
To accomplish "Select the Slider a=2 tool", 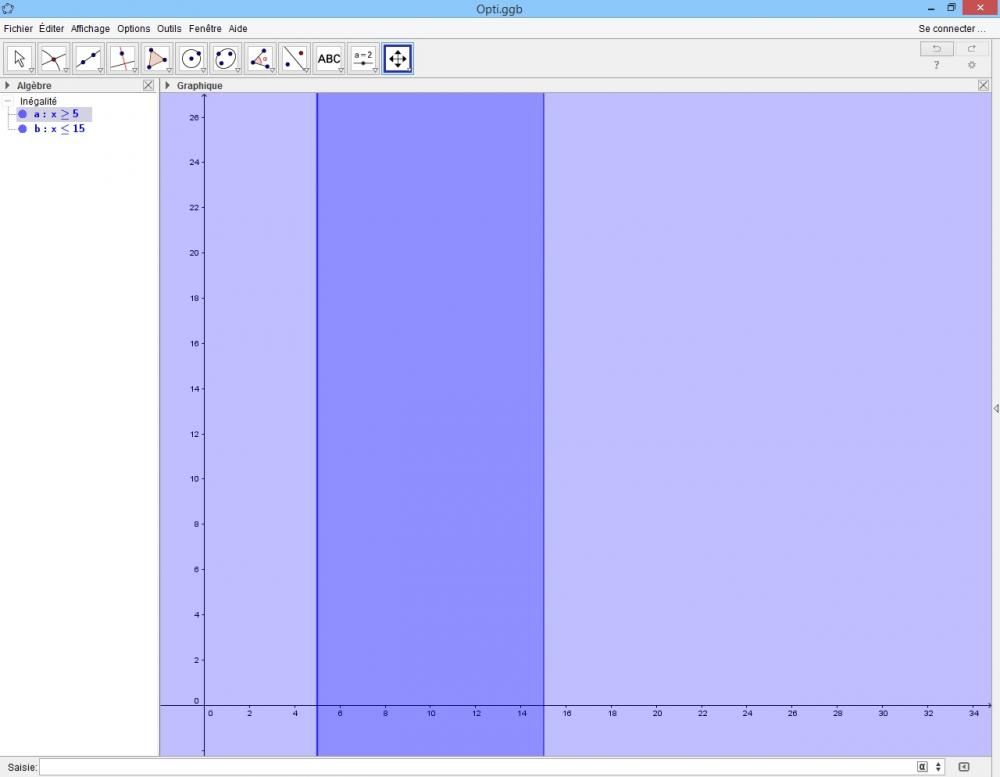I will coord(364,59).
